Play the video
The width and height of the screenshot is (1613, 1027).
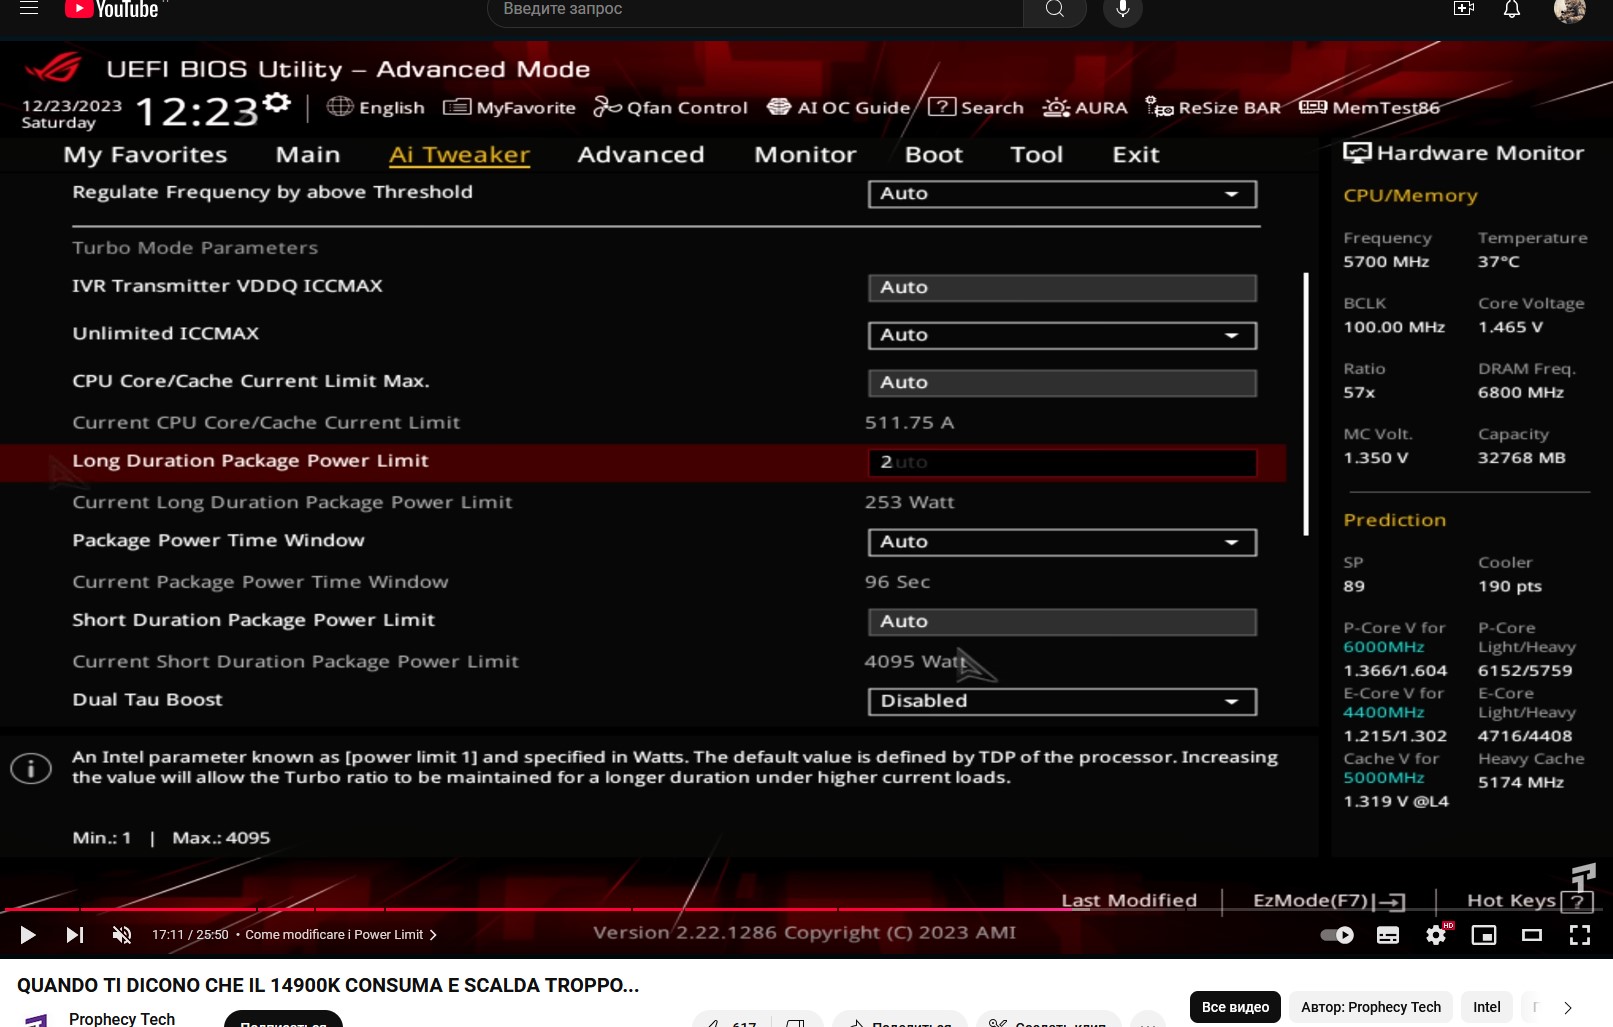(x=28, y=935)
